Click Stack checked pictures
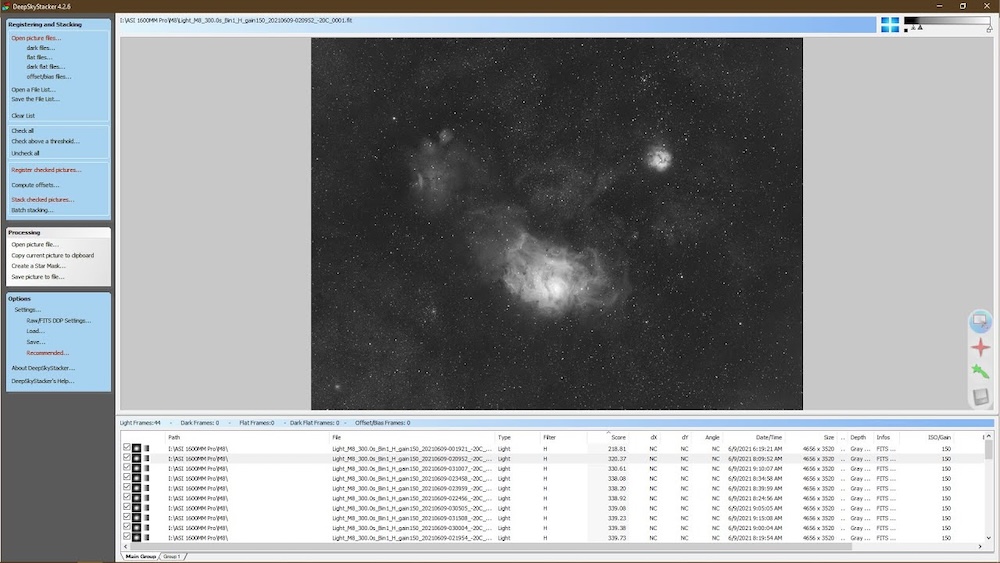Image resolution: width=1000 pixels, height=563 pixels. pyautogui.click(x=42, y=199)
